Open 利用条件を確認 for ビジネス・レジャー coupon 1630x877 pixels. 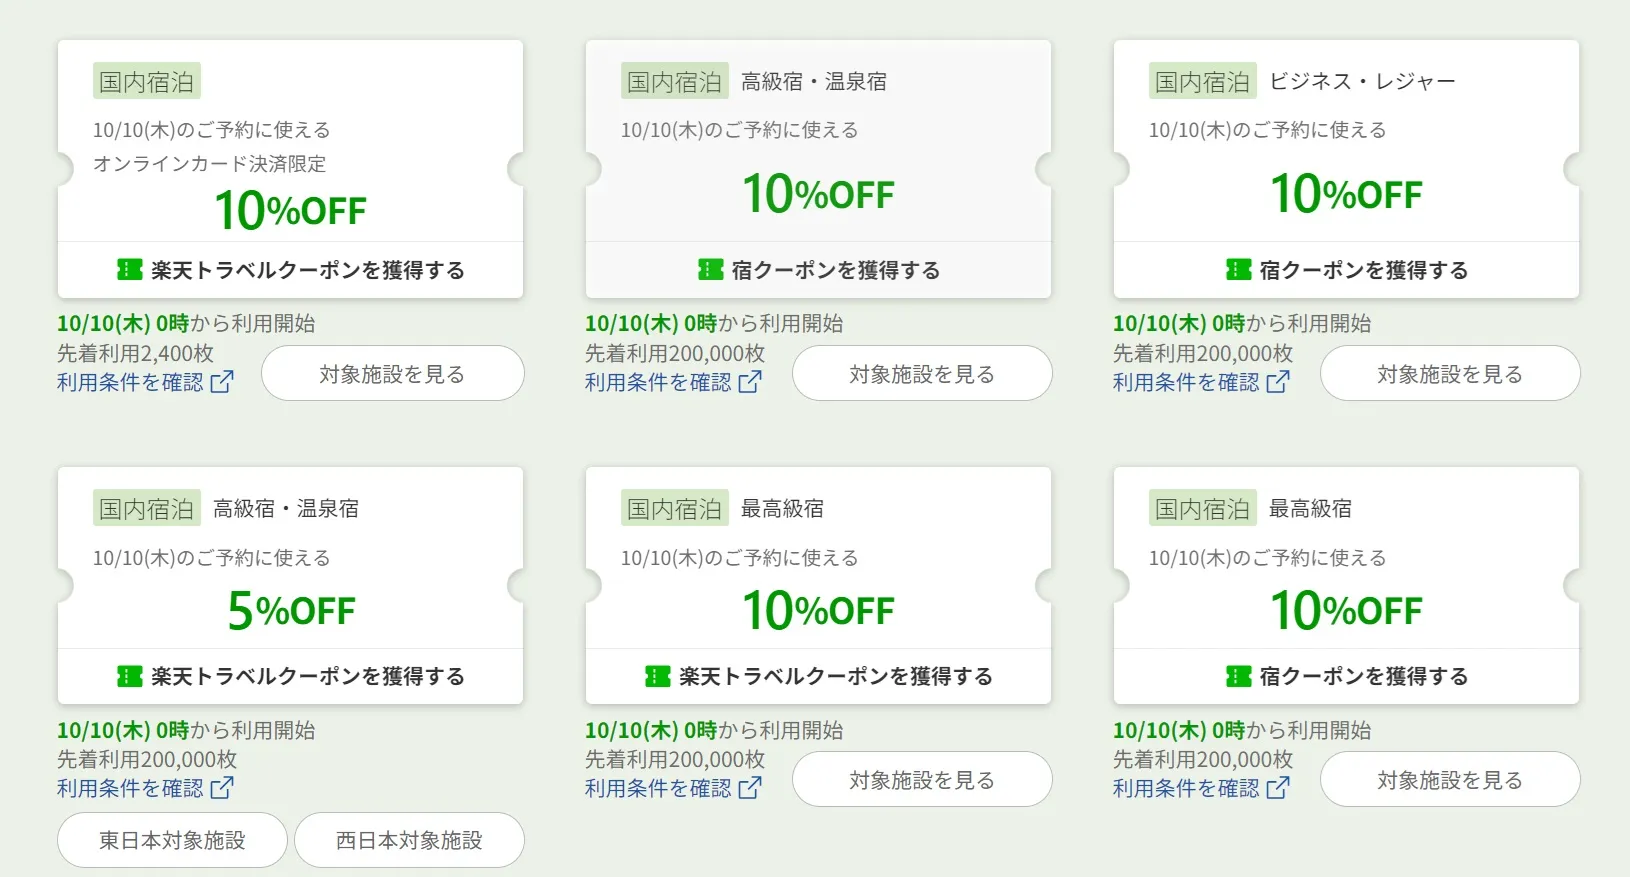point(1201,382)
